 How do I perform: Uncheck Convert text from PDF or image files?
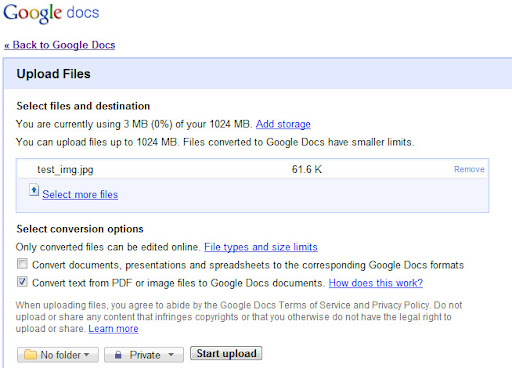pos(22,282)
